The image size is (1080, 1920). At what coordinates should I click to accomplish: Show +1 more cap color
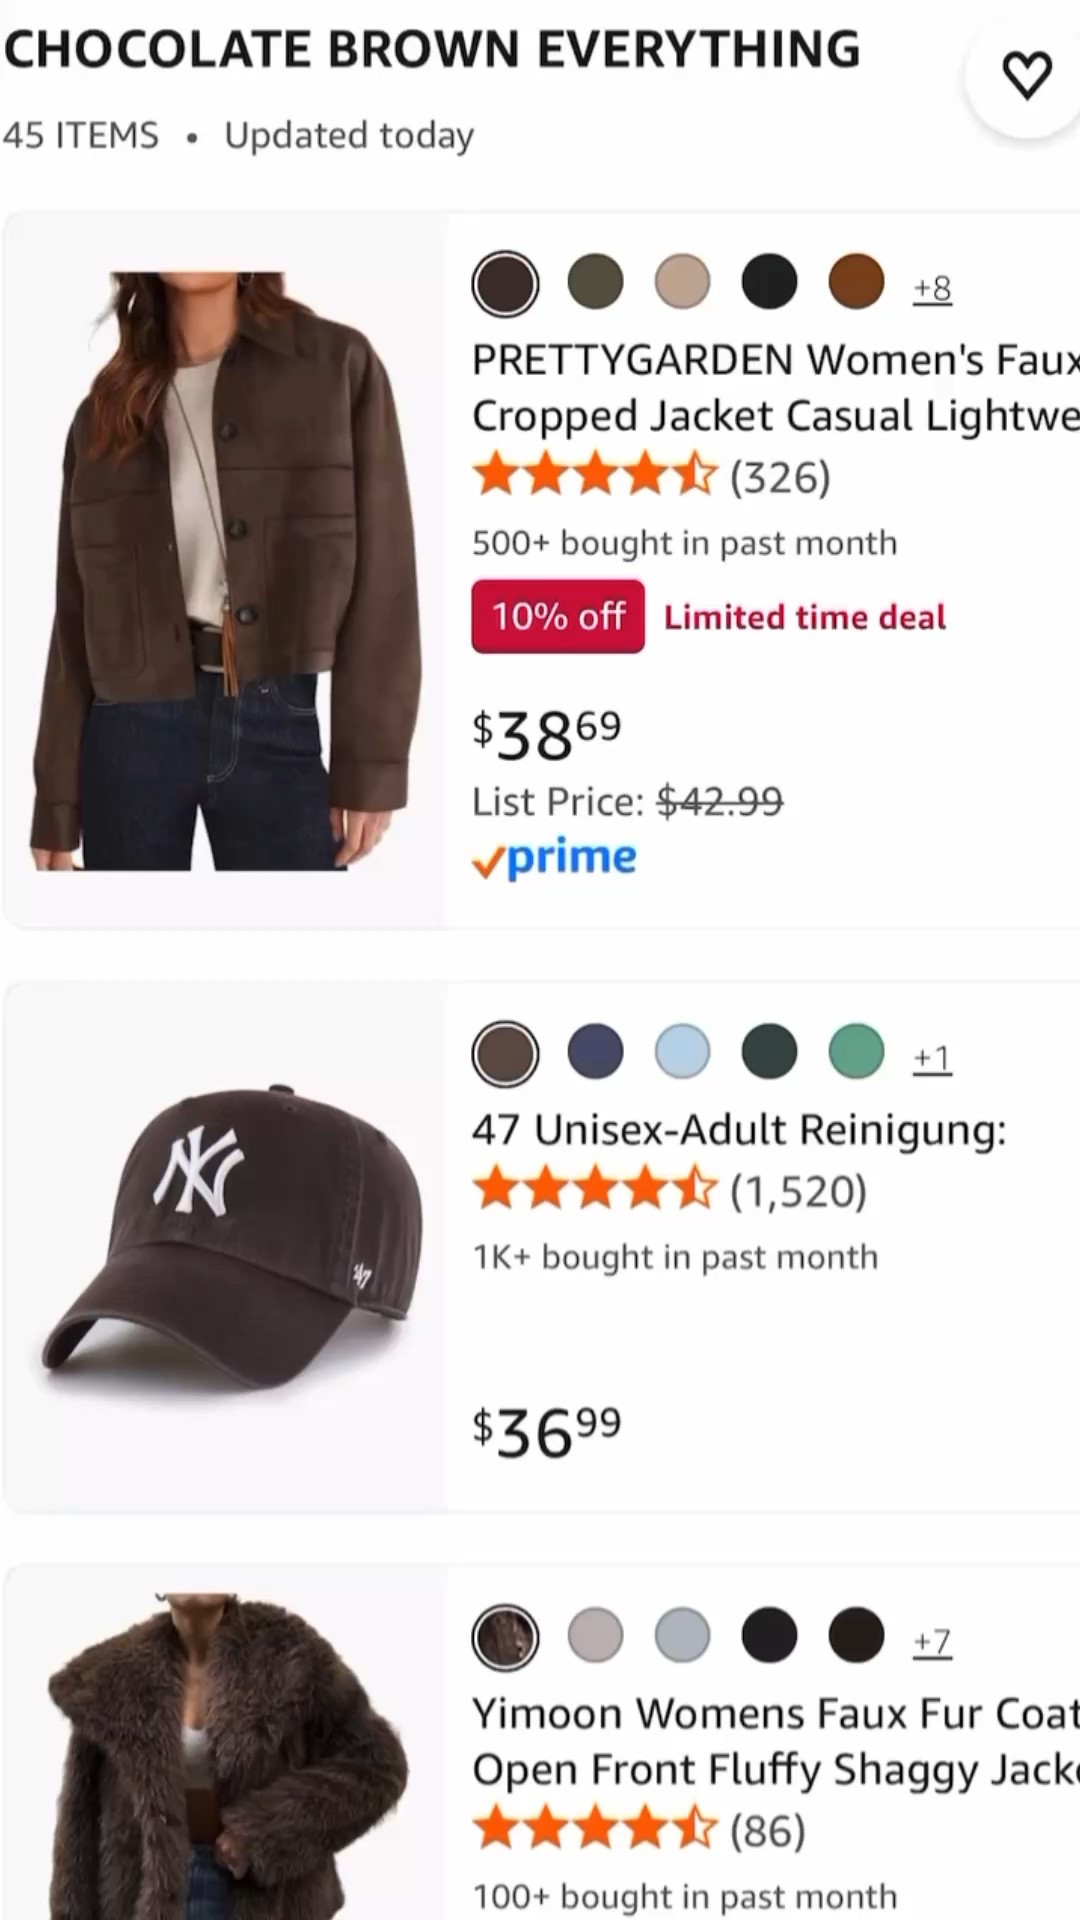(x=932, y=1058)
